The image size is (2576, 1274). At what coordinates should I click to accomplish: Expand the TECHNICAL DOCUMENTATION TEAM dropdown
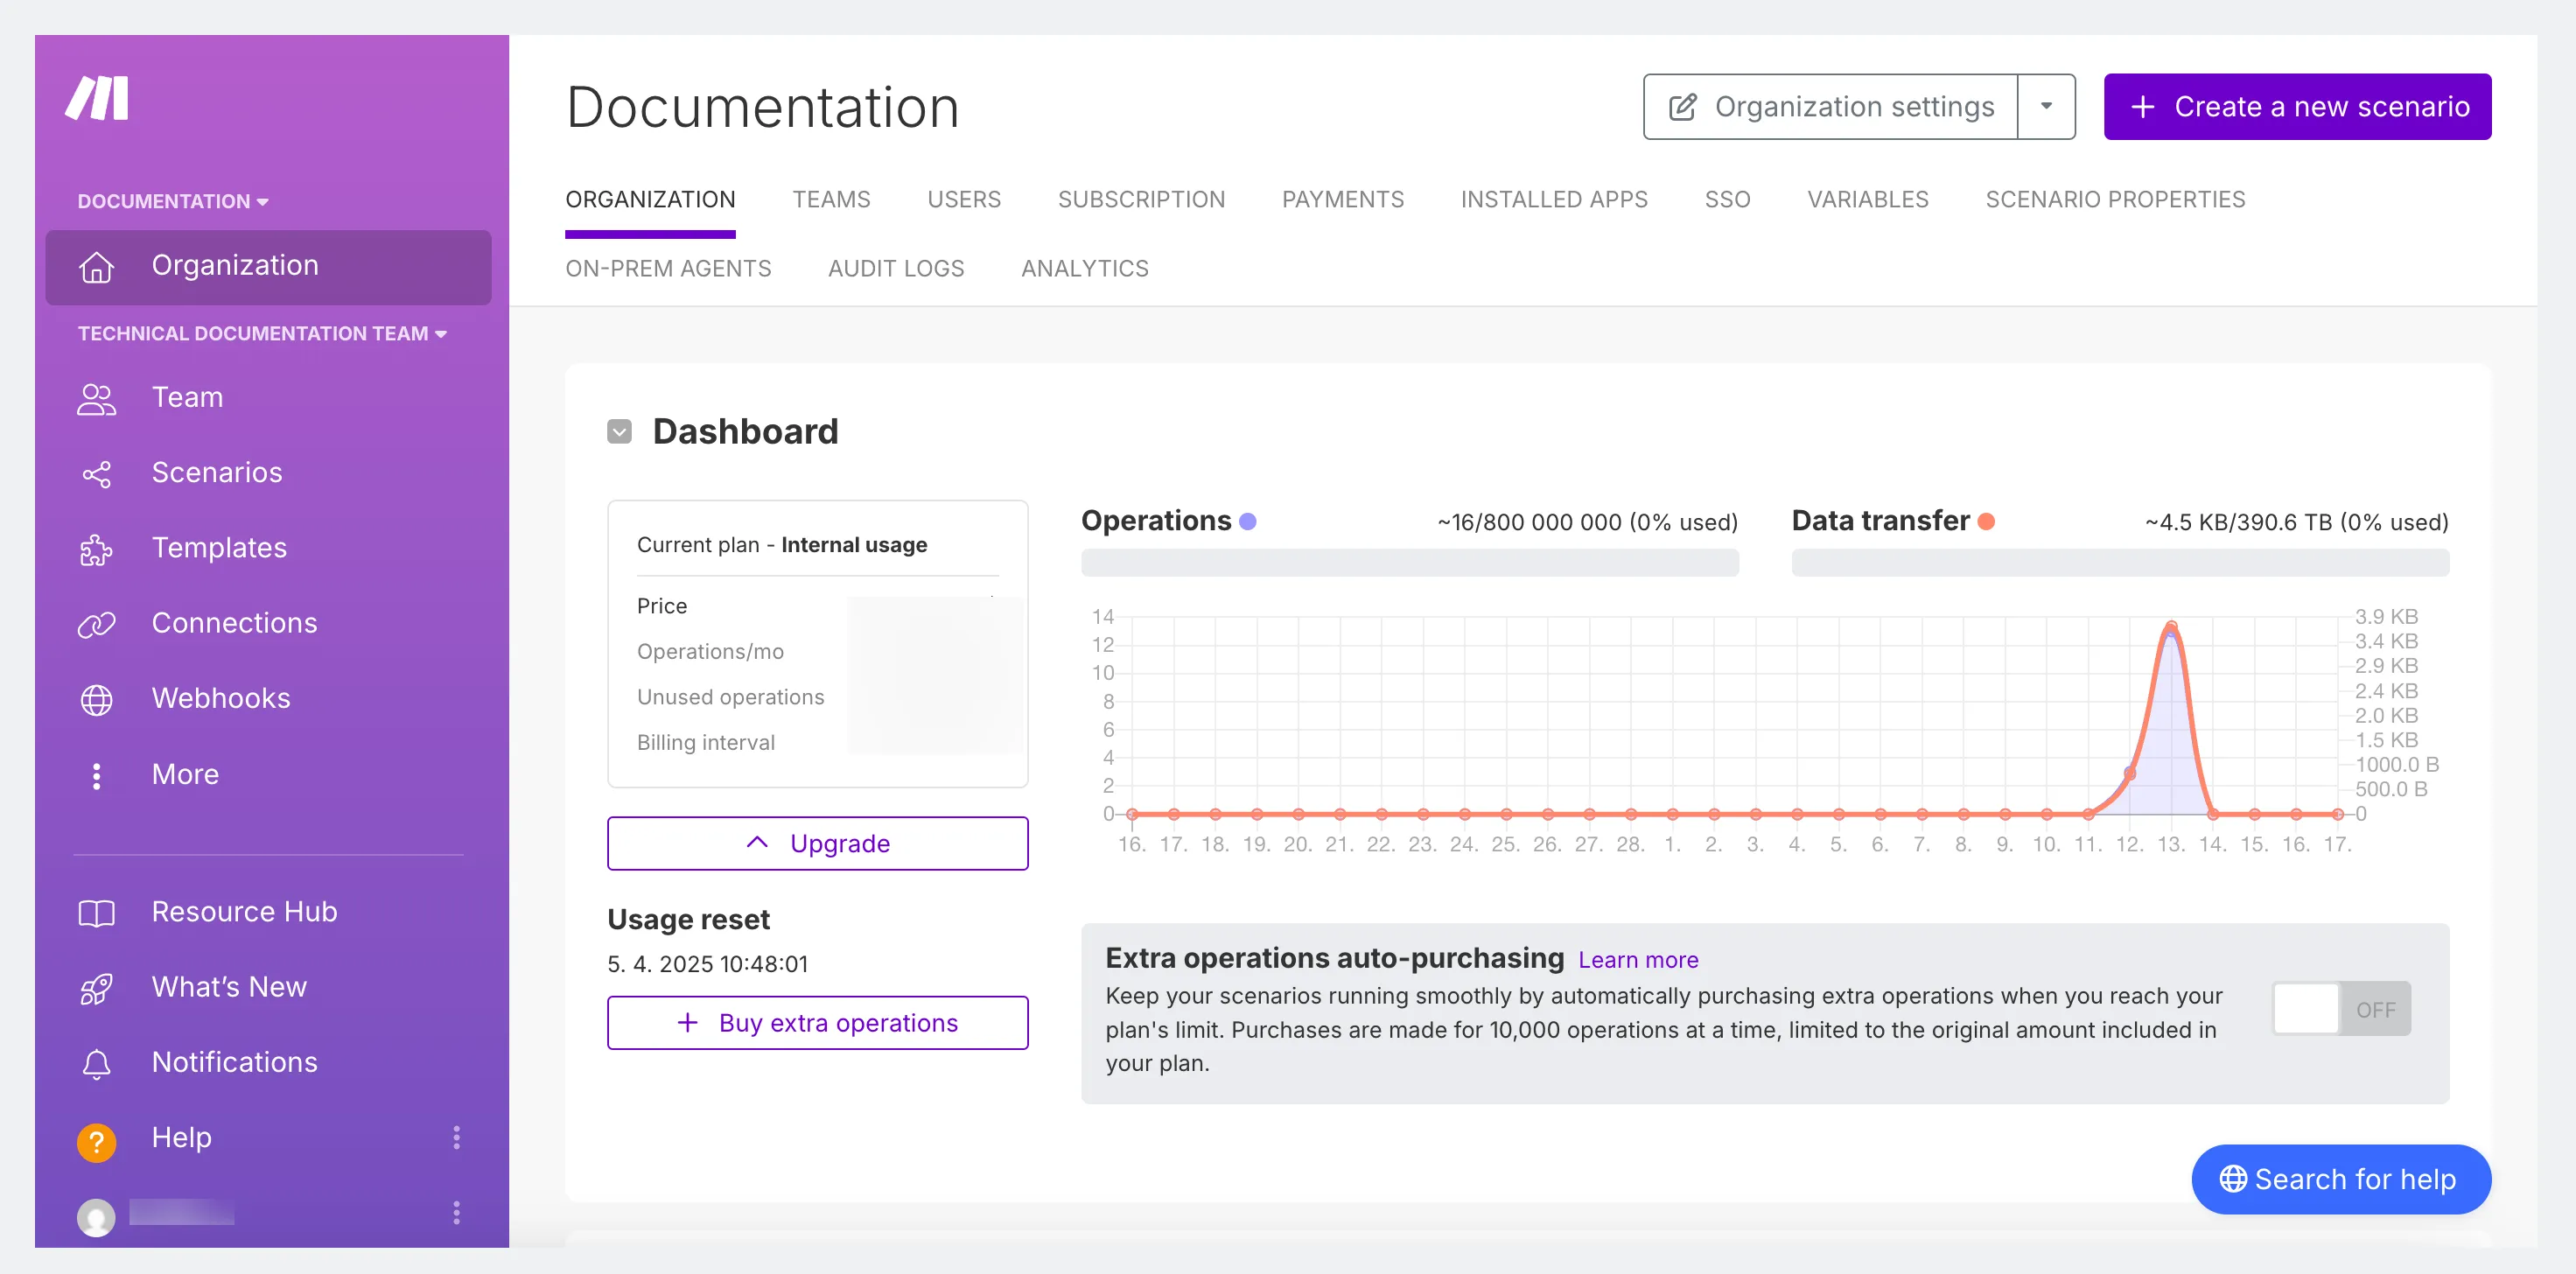[x=262, y=333]
